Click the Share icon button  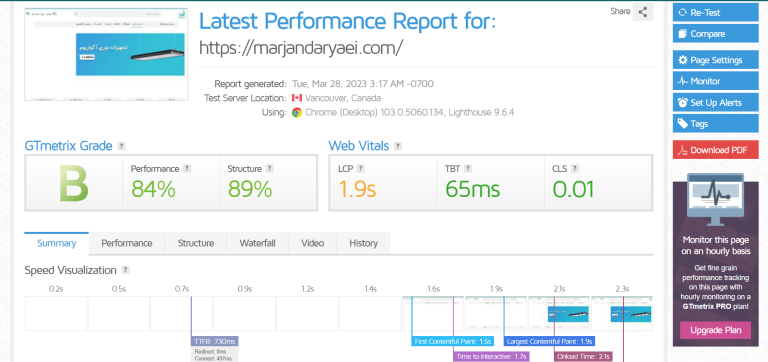643,12
